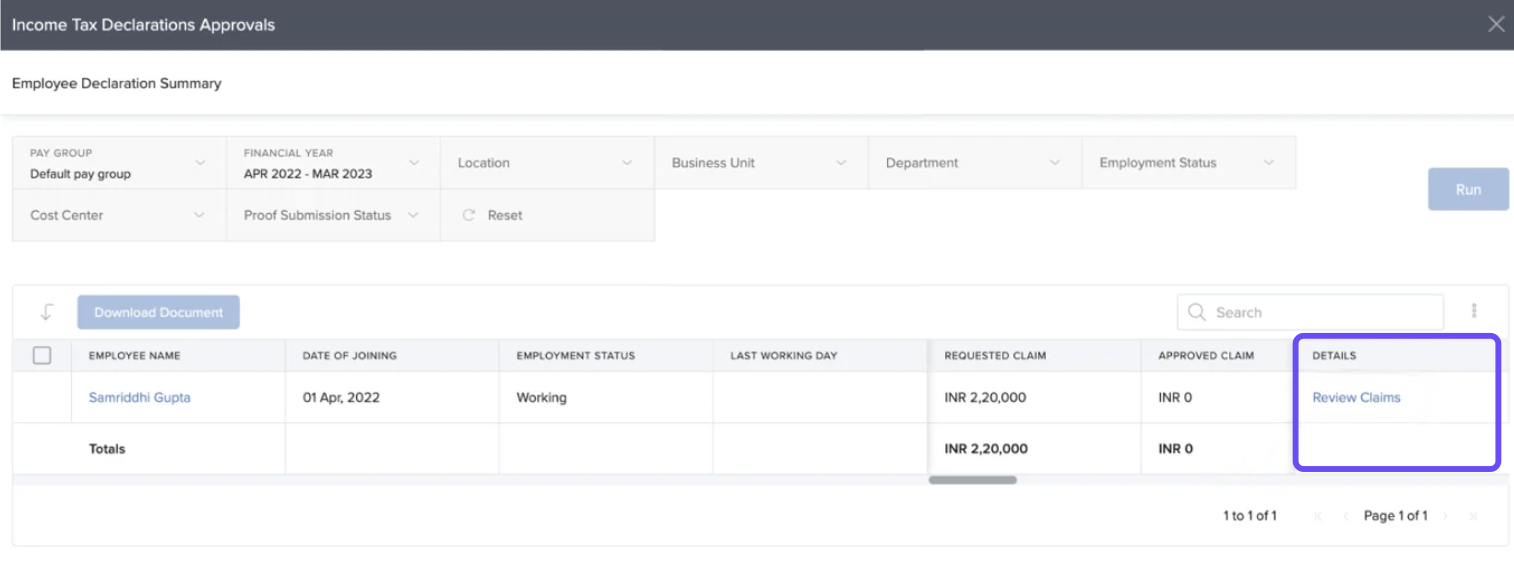Jump to last page arrow

click(x=1472, y=516)
